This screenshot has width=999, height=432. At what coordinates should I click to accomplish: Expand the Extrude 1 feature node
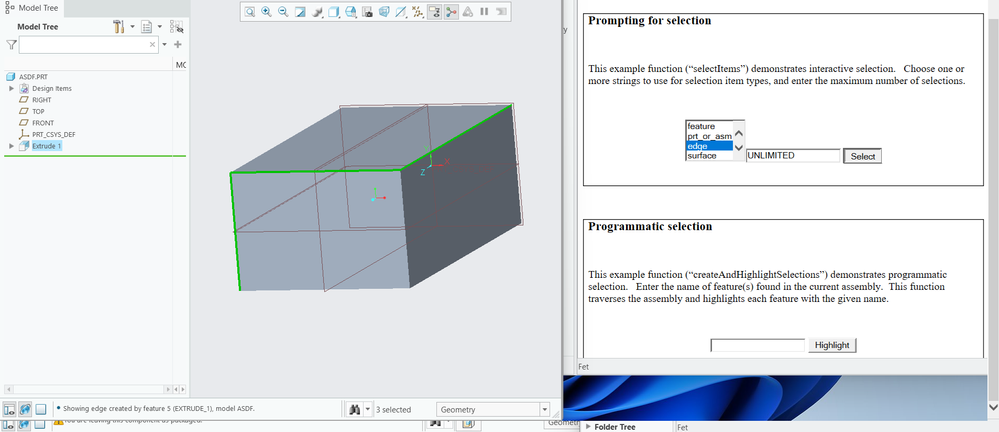[x=11, y=146]
